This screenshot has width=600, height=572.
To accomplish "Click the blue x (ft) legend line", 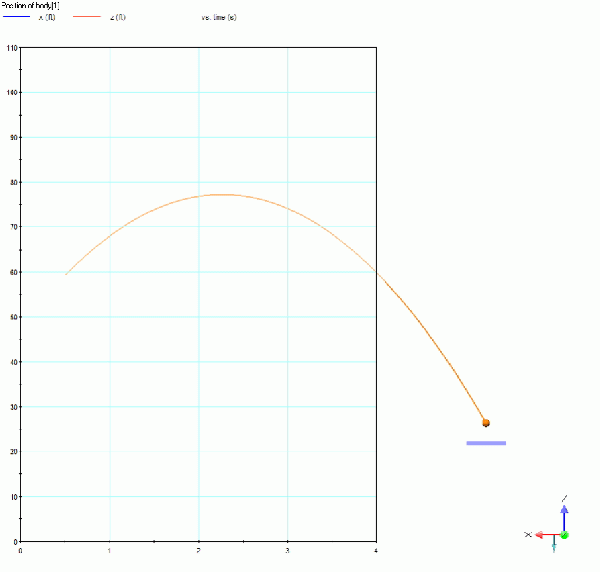I will click(16, 18).
